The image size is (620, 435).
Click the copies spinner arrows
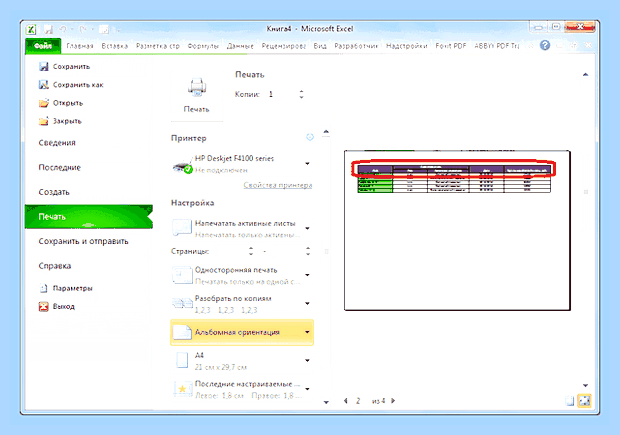click(x=301, y=94)
